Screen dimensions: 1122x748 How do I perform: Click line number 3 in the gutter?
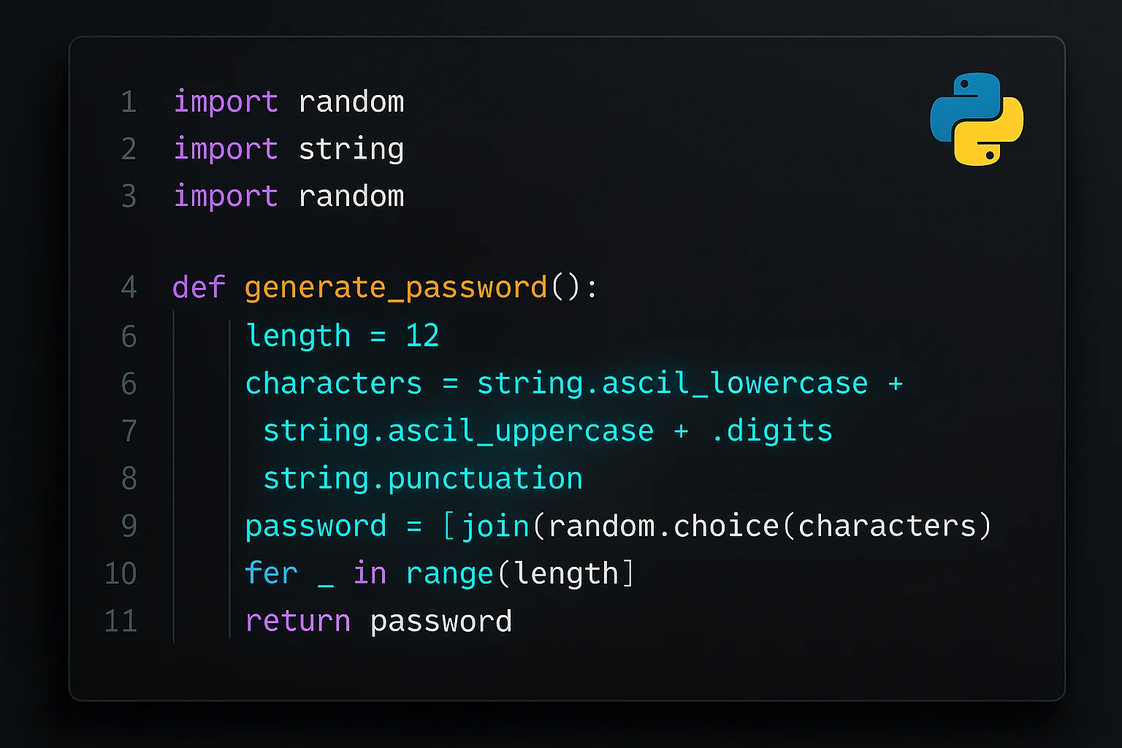(128, 196)
